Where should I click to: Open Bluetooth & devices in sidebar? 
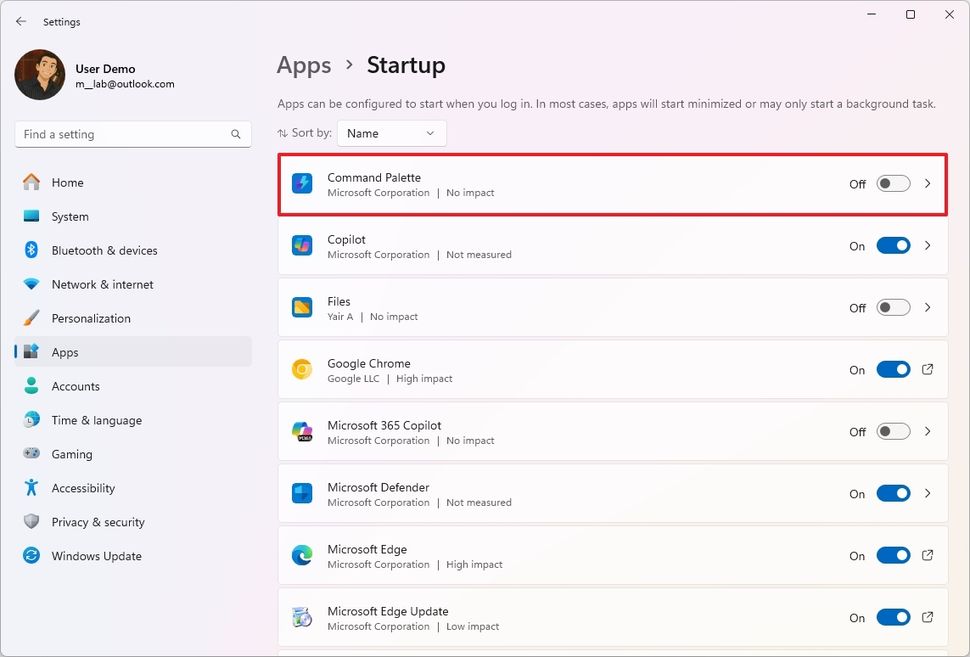point(104,250)
